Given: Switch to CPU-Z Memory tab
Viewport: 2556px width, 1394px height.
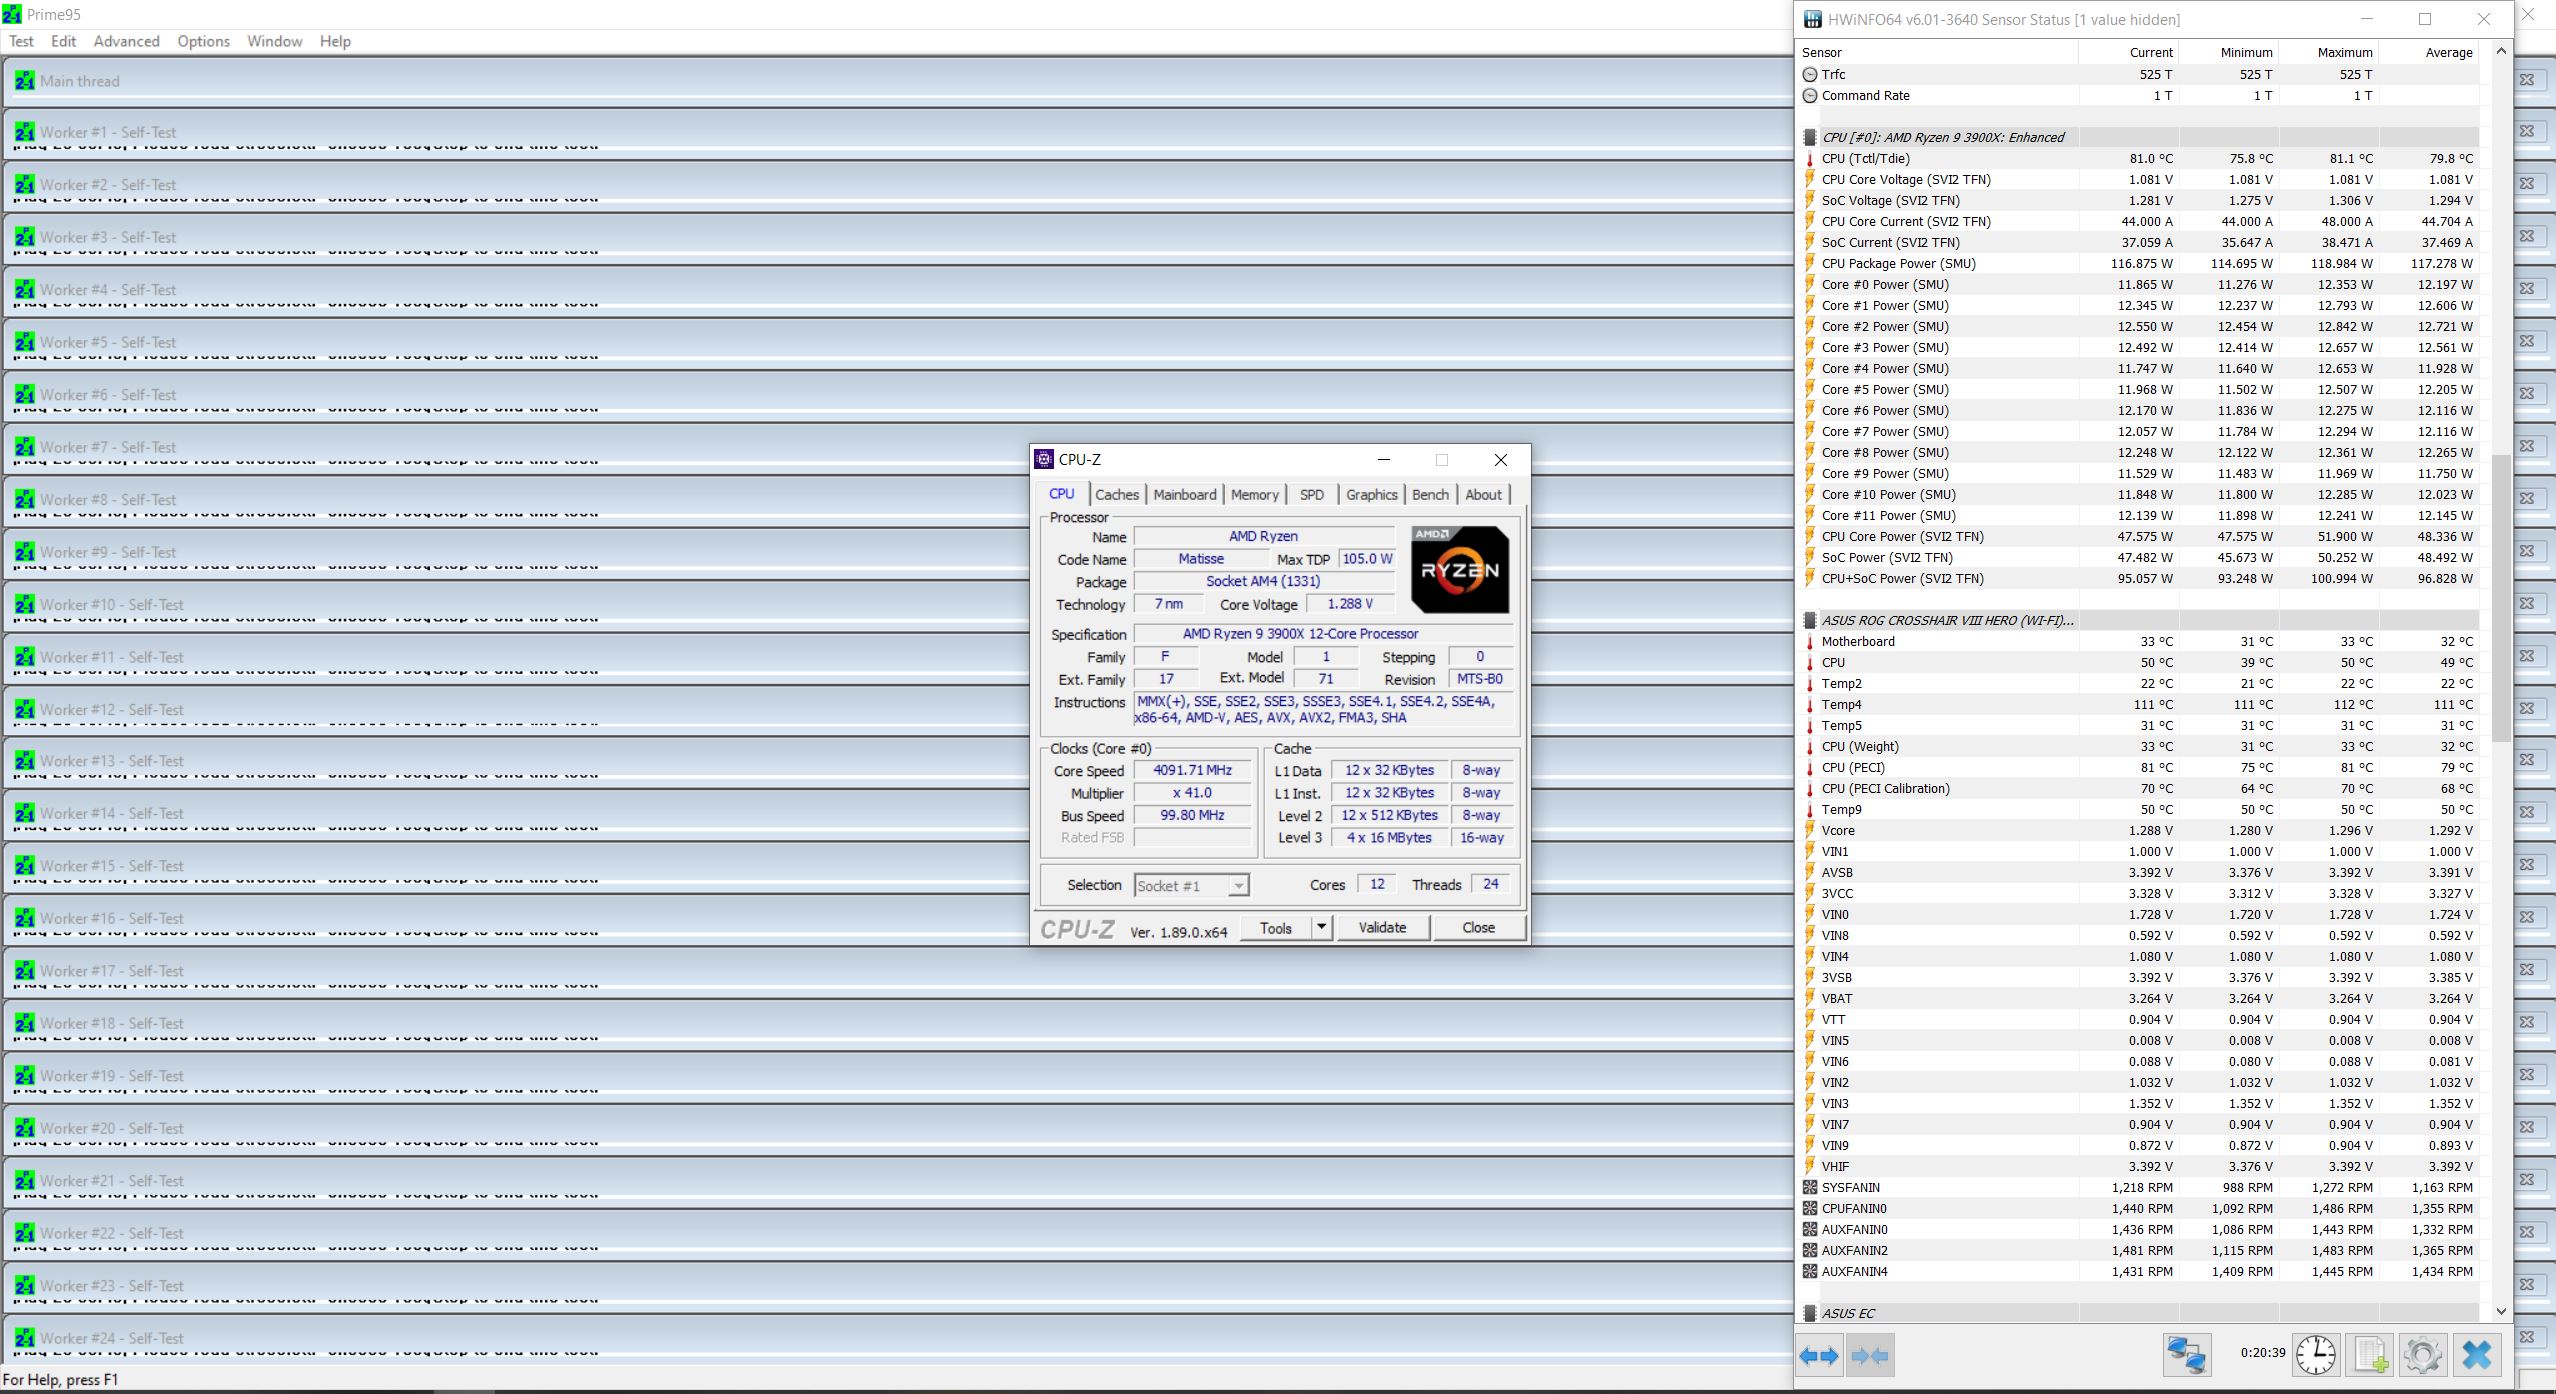Looking at the screenshot, I should tap(1254, 494).
